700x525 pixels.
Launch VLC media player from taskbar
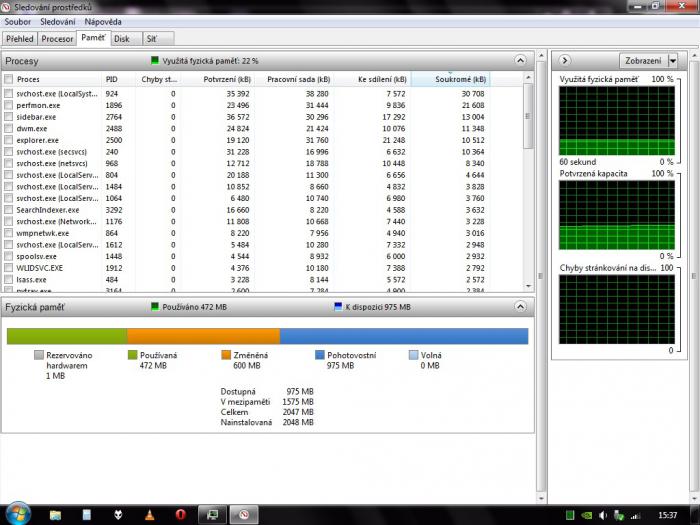[x=150, y=514]
